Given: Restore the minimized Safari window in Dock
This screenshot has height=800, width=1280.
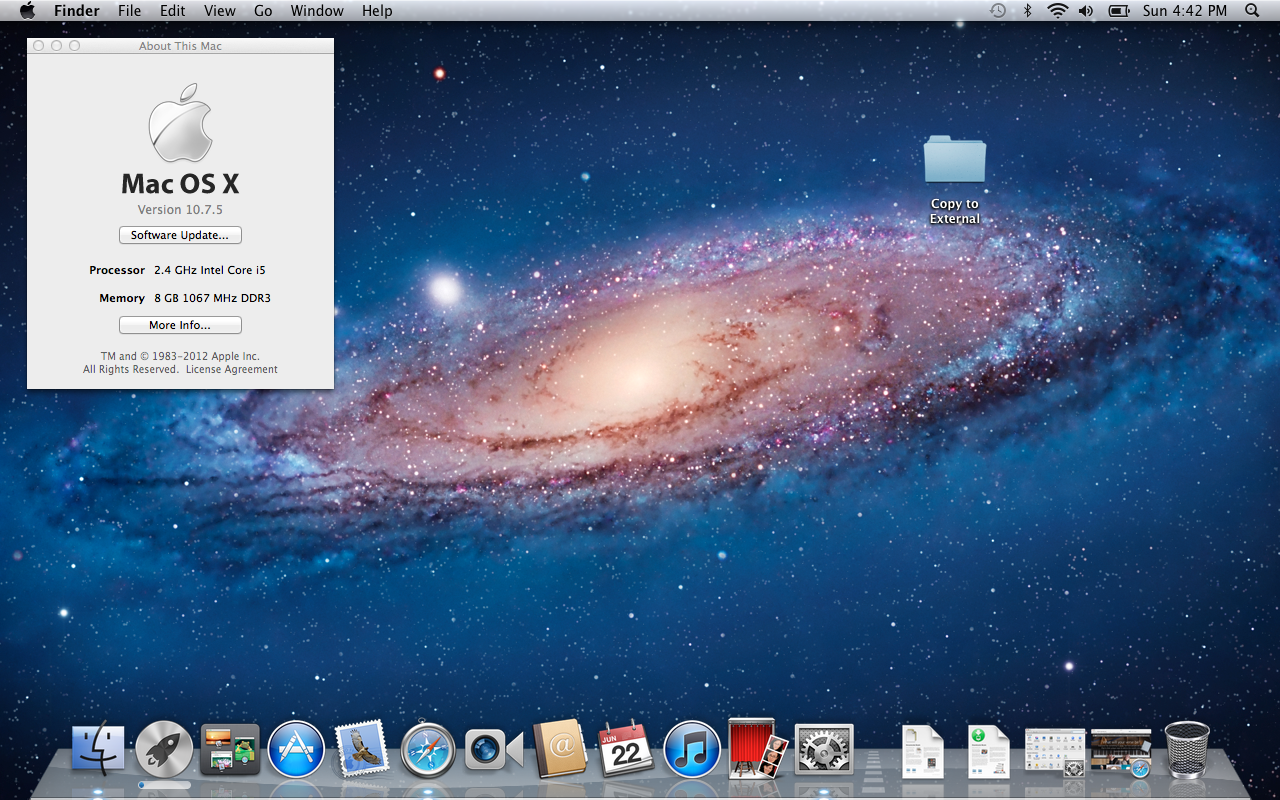Looking at the screenshot, I should point(1121,753).
